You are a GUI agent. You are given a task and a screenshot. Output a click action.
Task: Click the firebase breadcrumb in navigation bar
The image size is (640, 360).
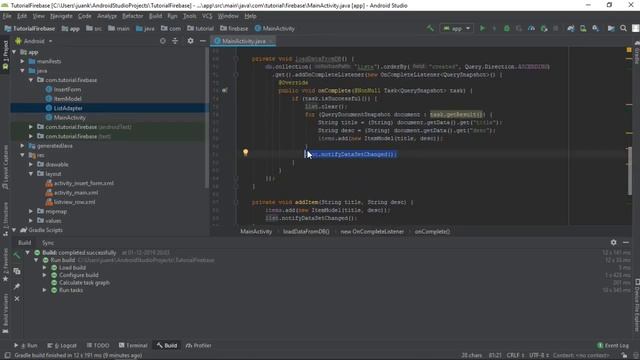click(x=234, y=29)
